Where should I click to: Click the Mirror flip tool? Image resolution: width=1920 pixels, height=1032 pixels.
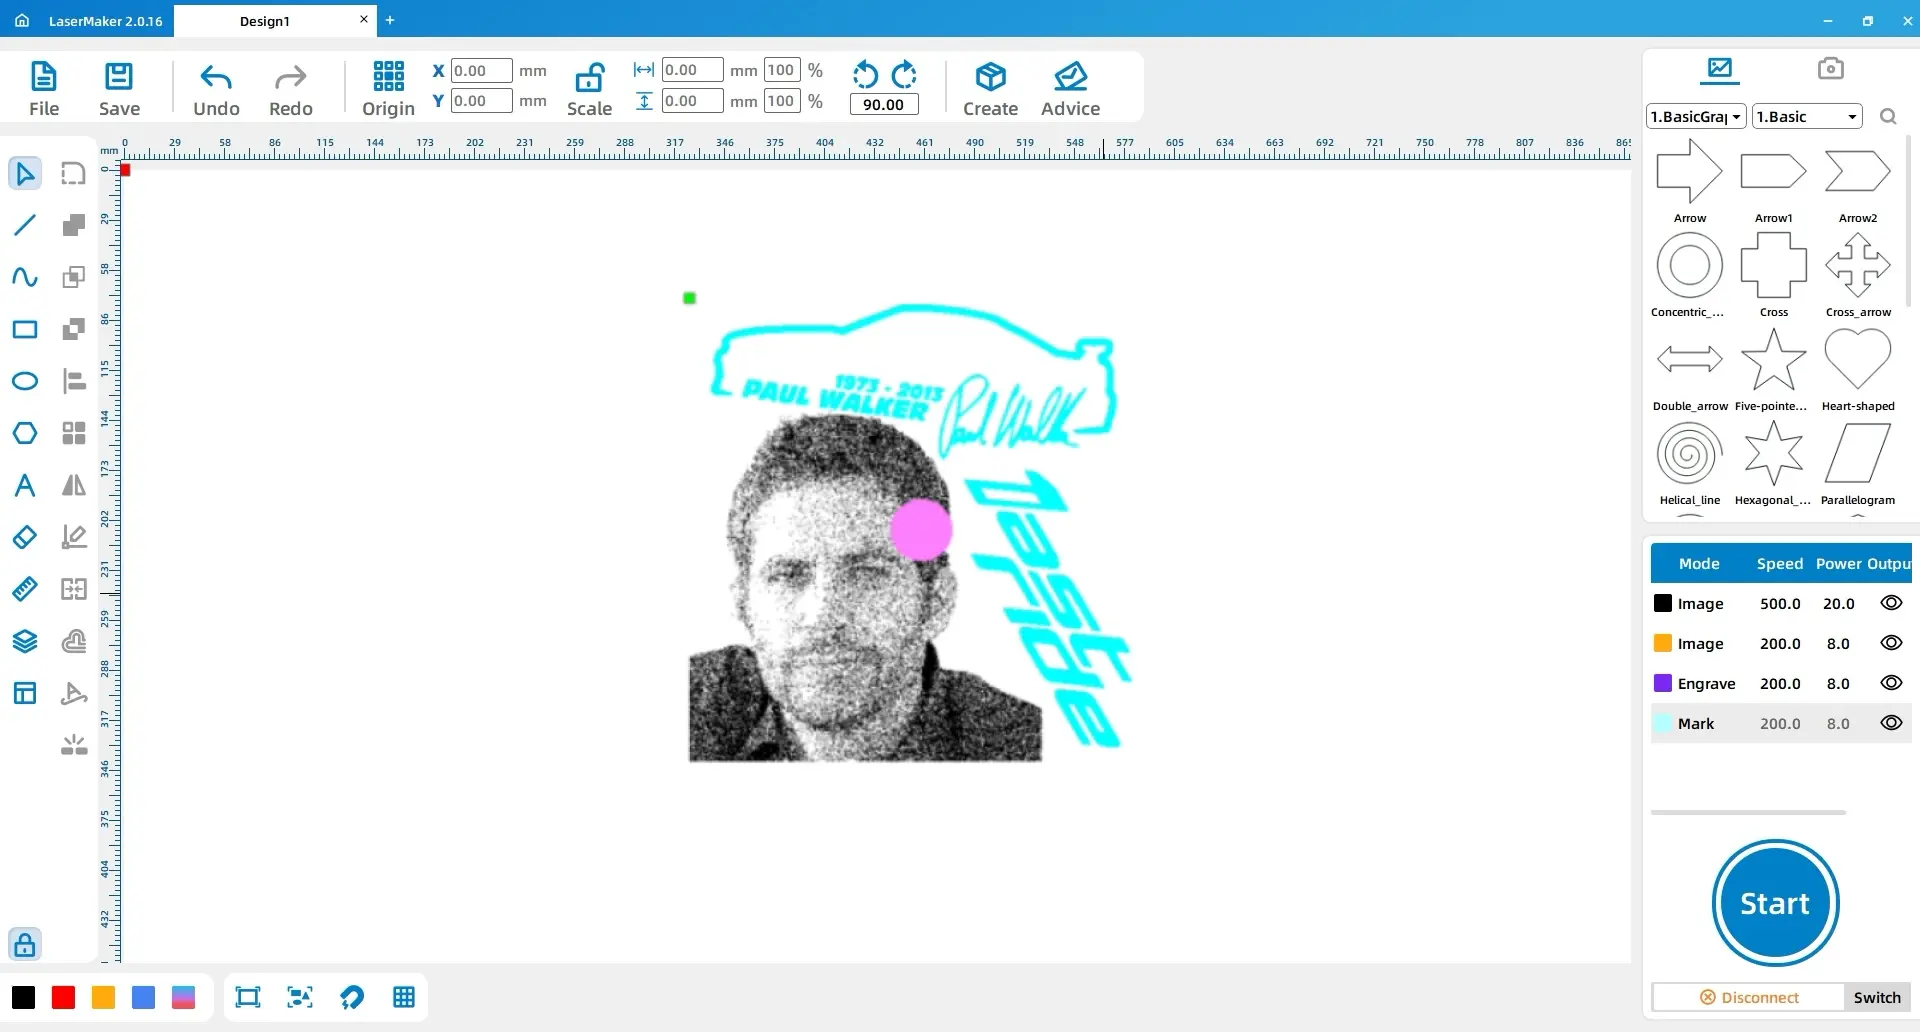point(74,485)
